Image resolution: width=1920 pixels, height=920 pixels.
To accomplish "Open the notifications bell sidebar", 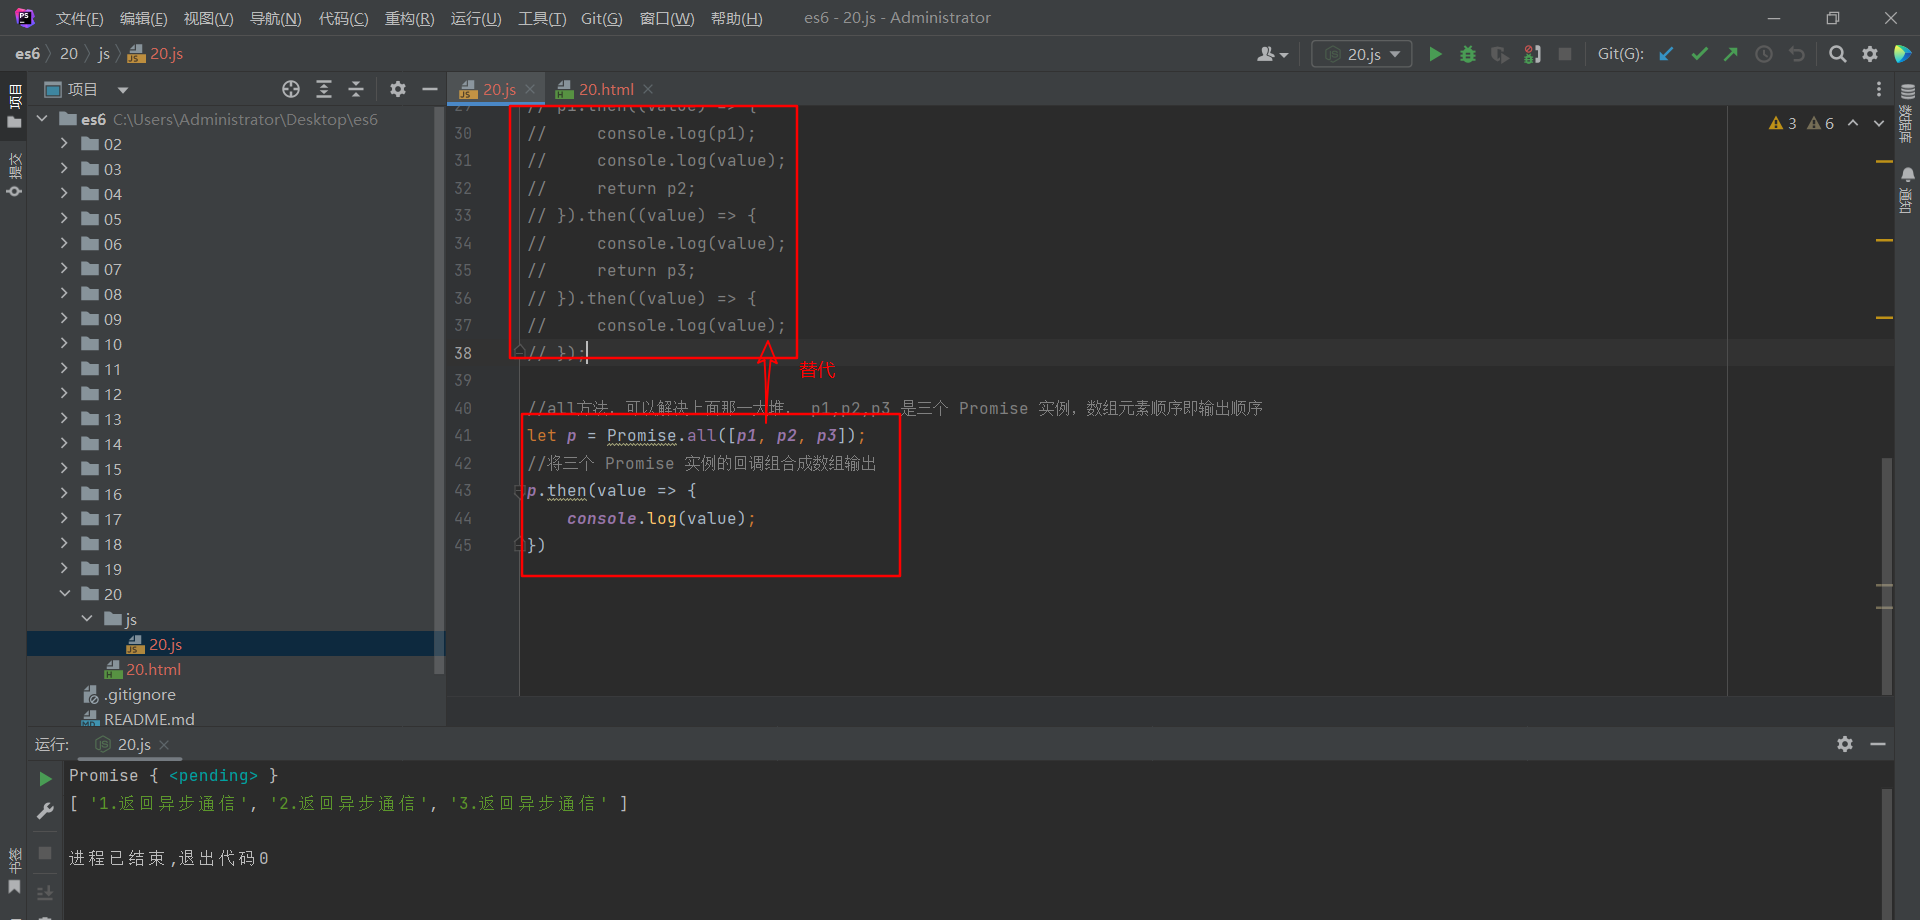I will (1907, 190).
